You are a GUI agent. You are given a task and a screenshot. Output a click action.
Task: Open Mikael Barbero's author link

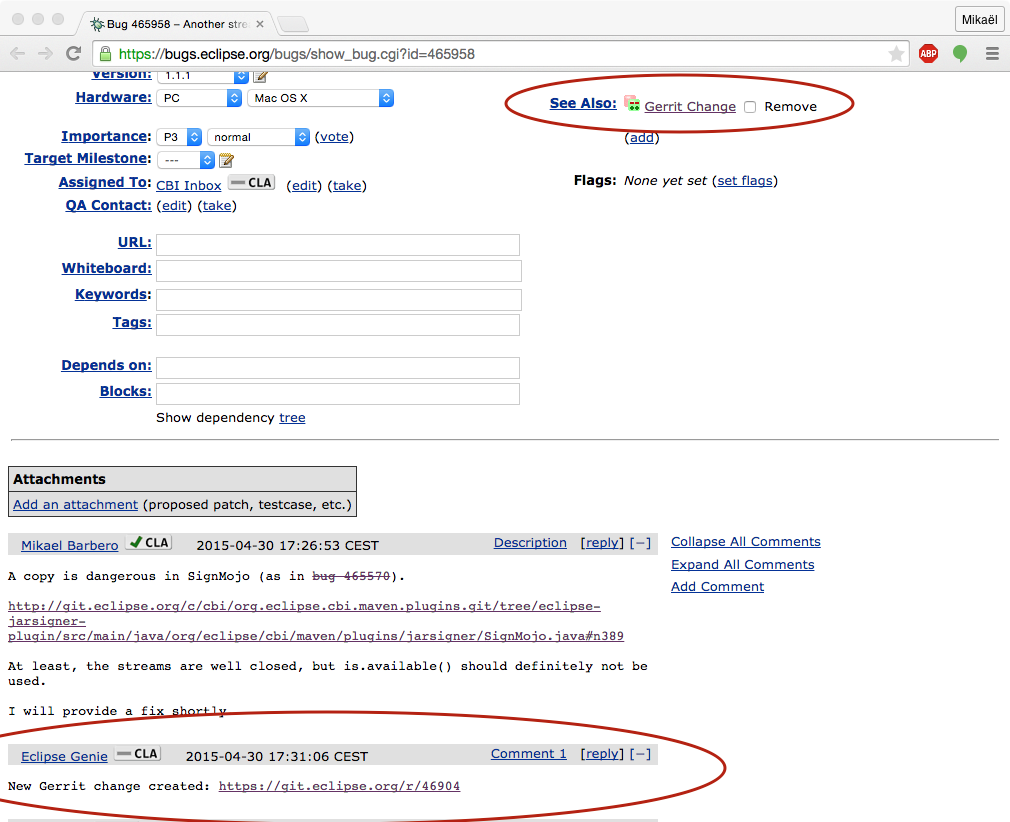coord(70,546)
